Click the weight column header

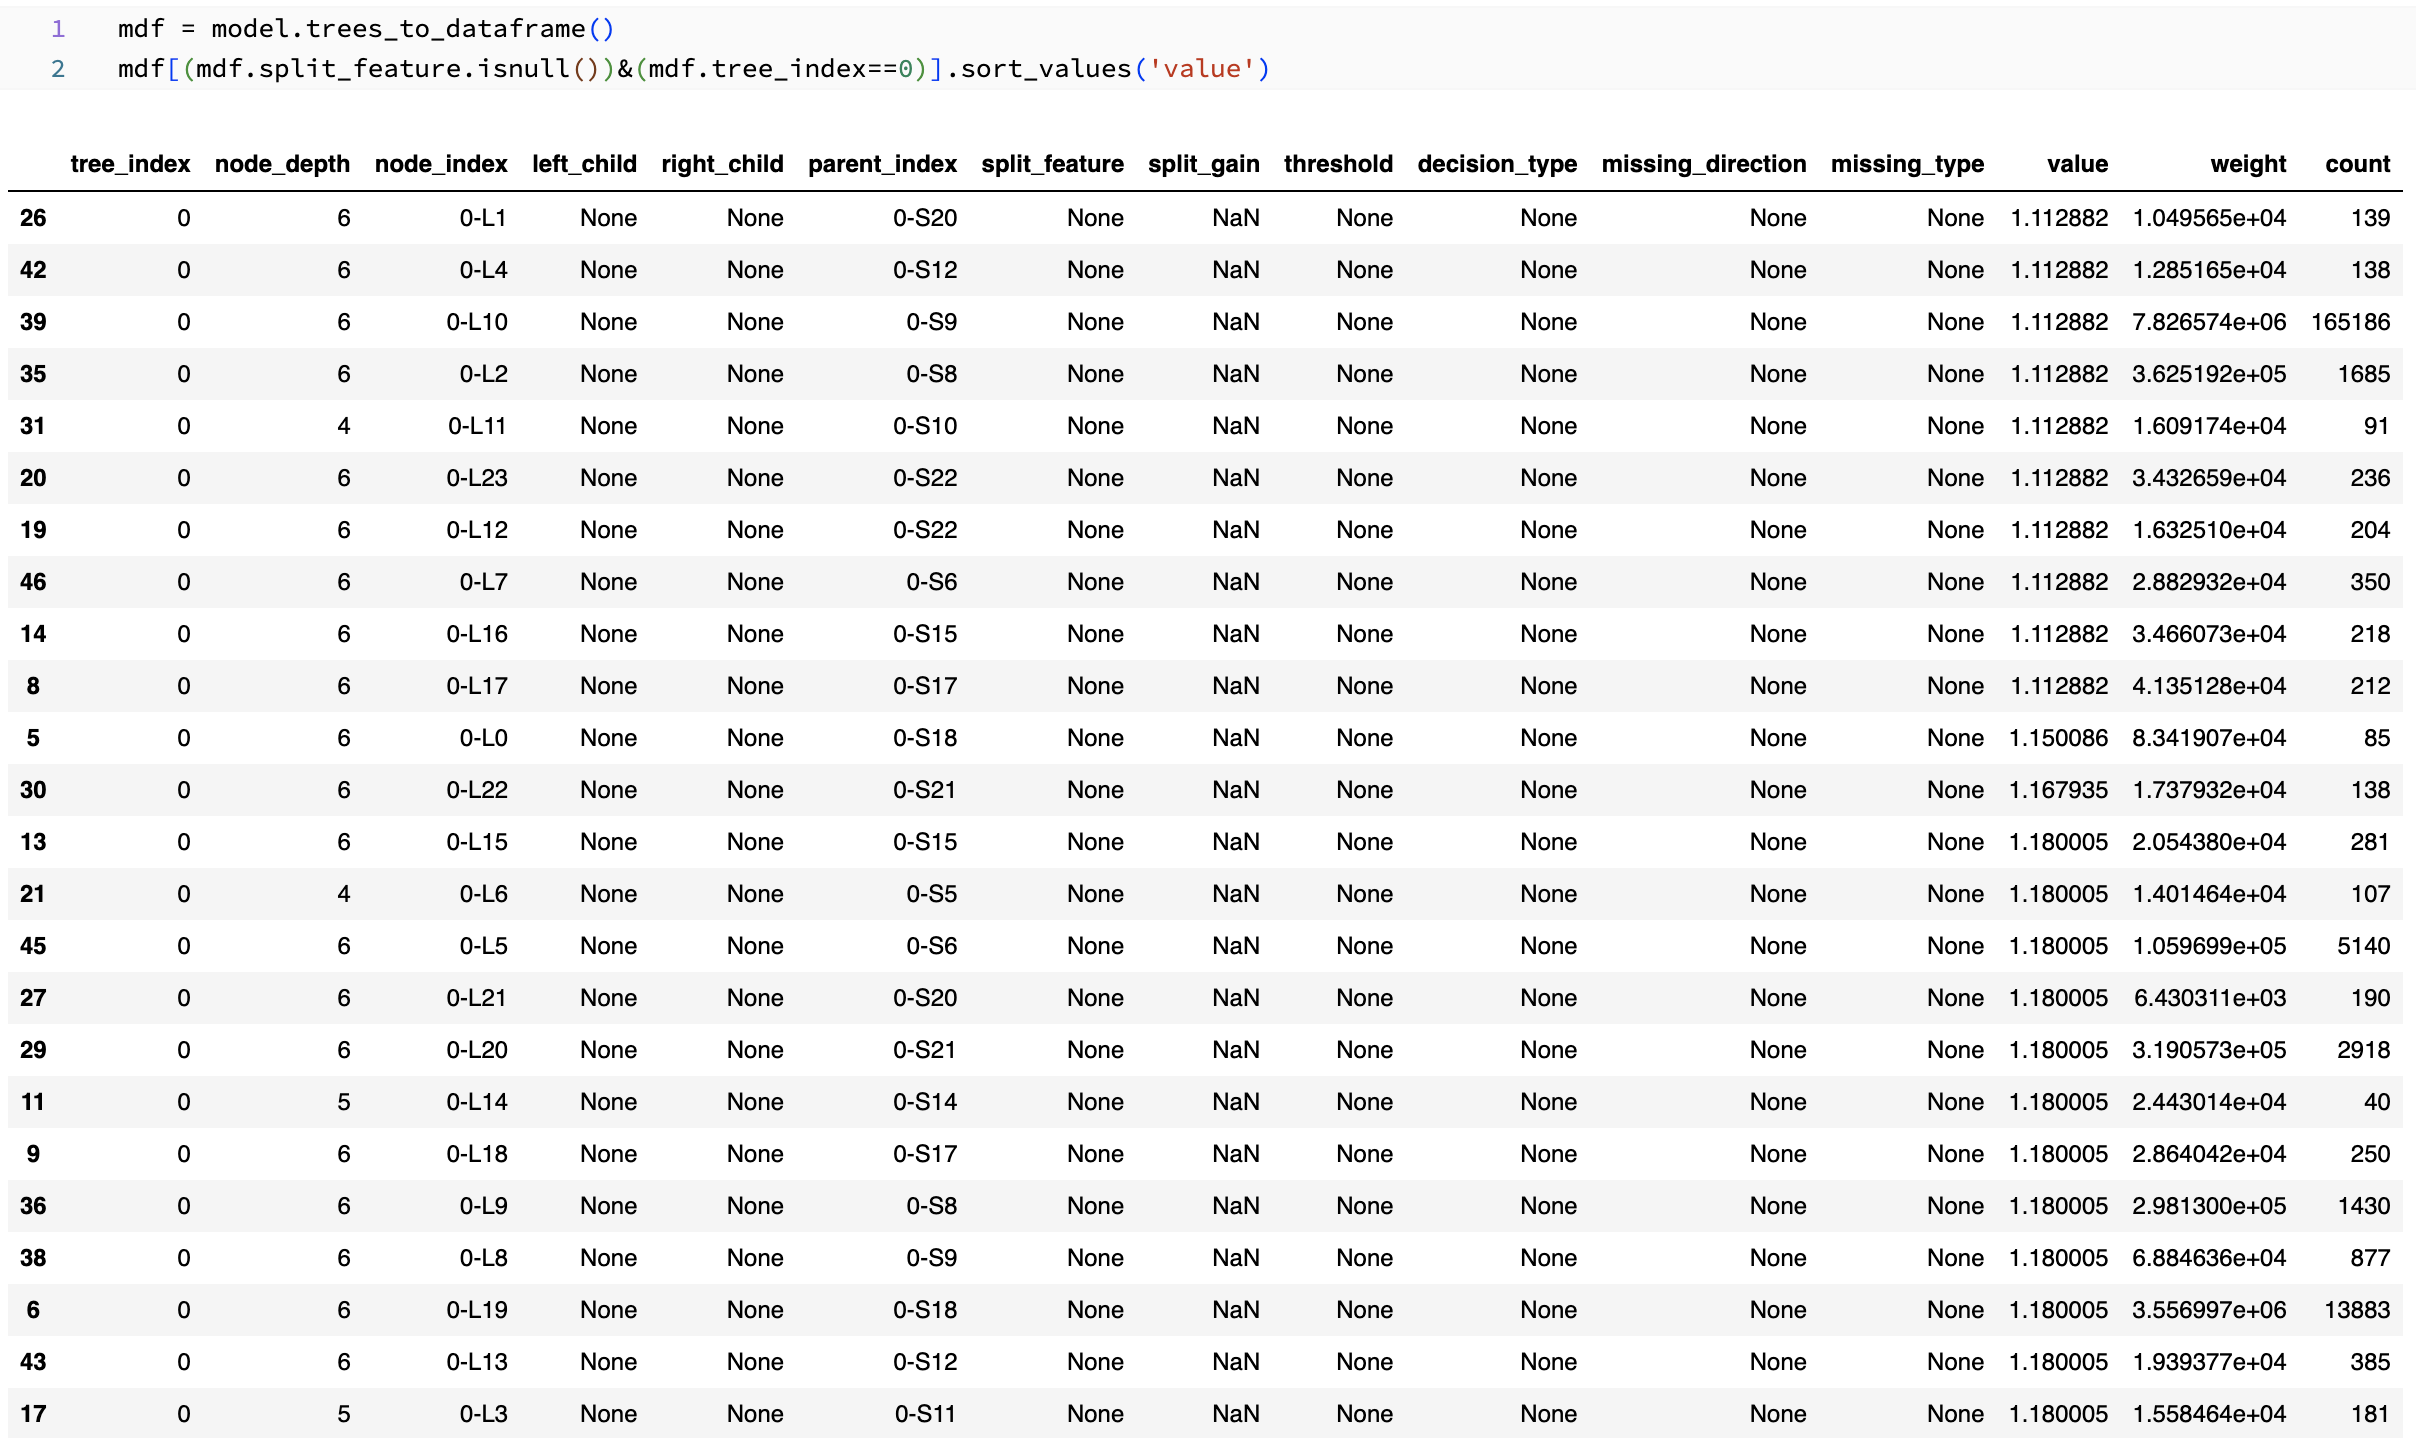(2249, 163)
